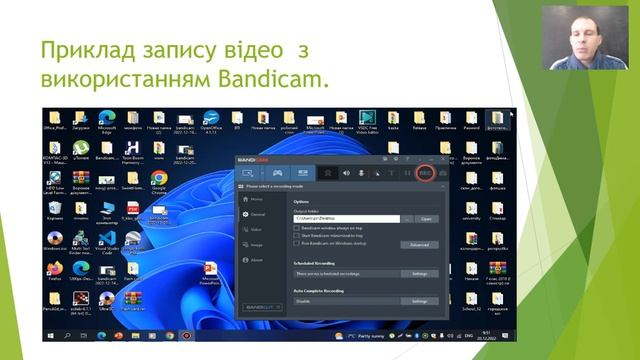Open Scheduled Recording Settings button
The image size is (640, 360).
coord(420,273)
